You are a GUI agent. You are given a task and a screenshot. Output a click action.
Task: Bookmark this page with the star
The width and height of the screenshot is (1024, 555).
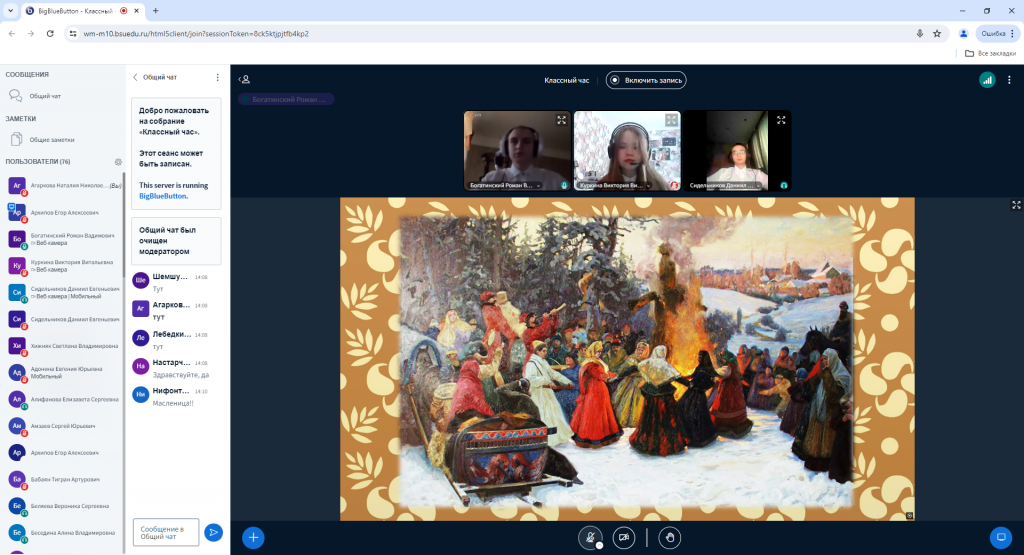[937, 33]
